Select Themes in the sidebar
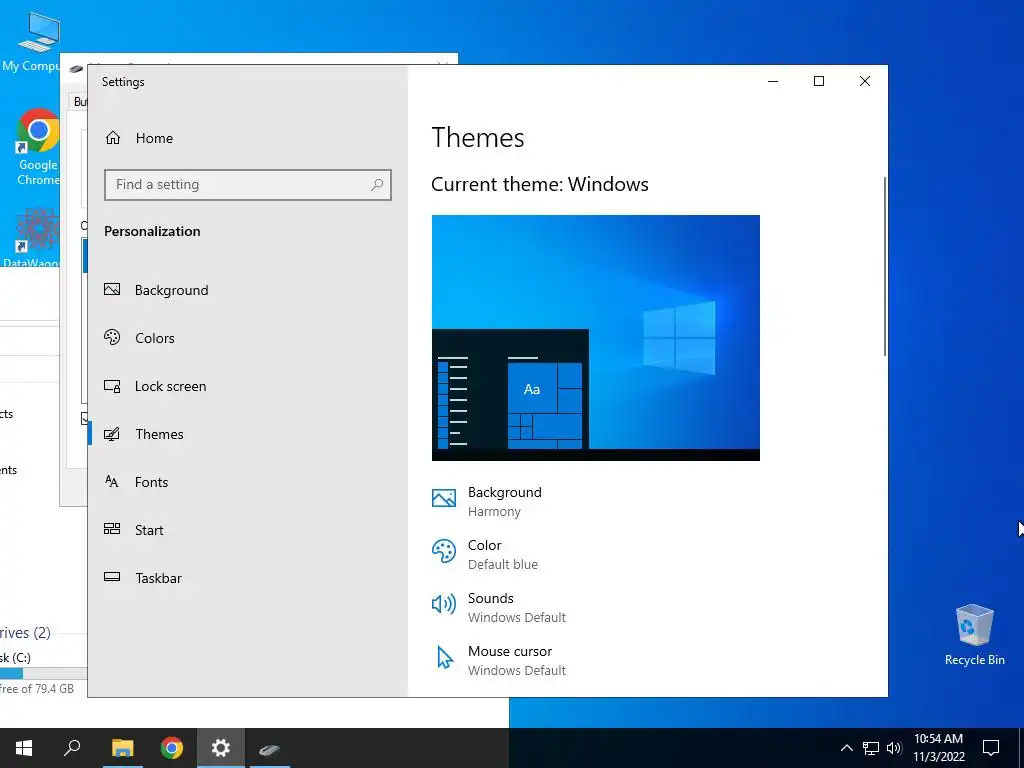Screen dimensions: 1024x768 tap(248, 434)
